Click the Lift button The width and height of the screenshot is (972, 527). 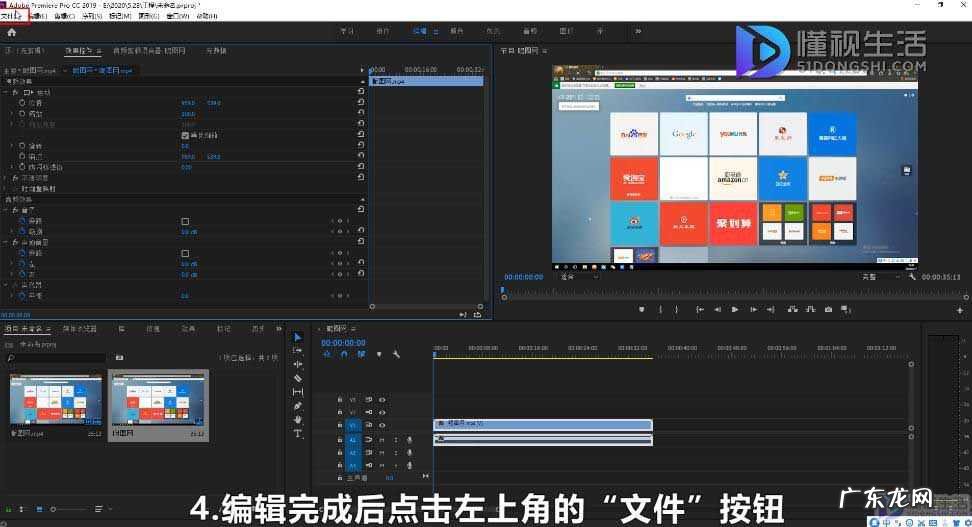point(792,309)
